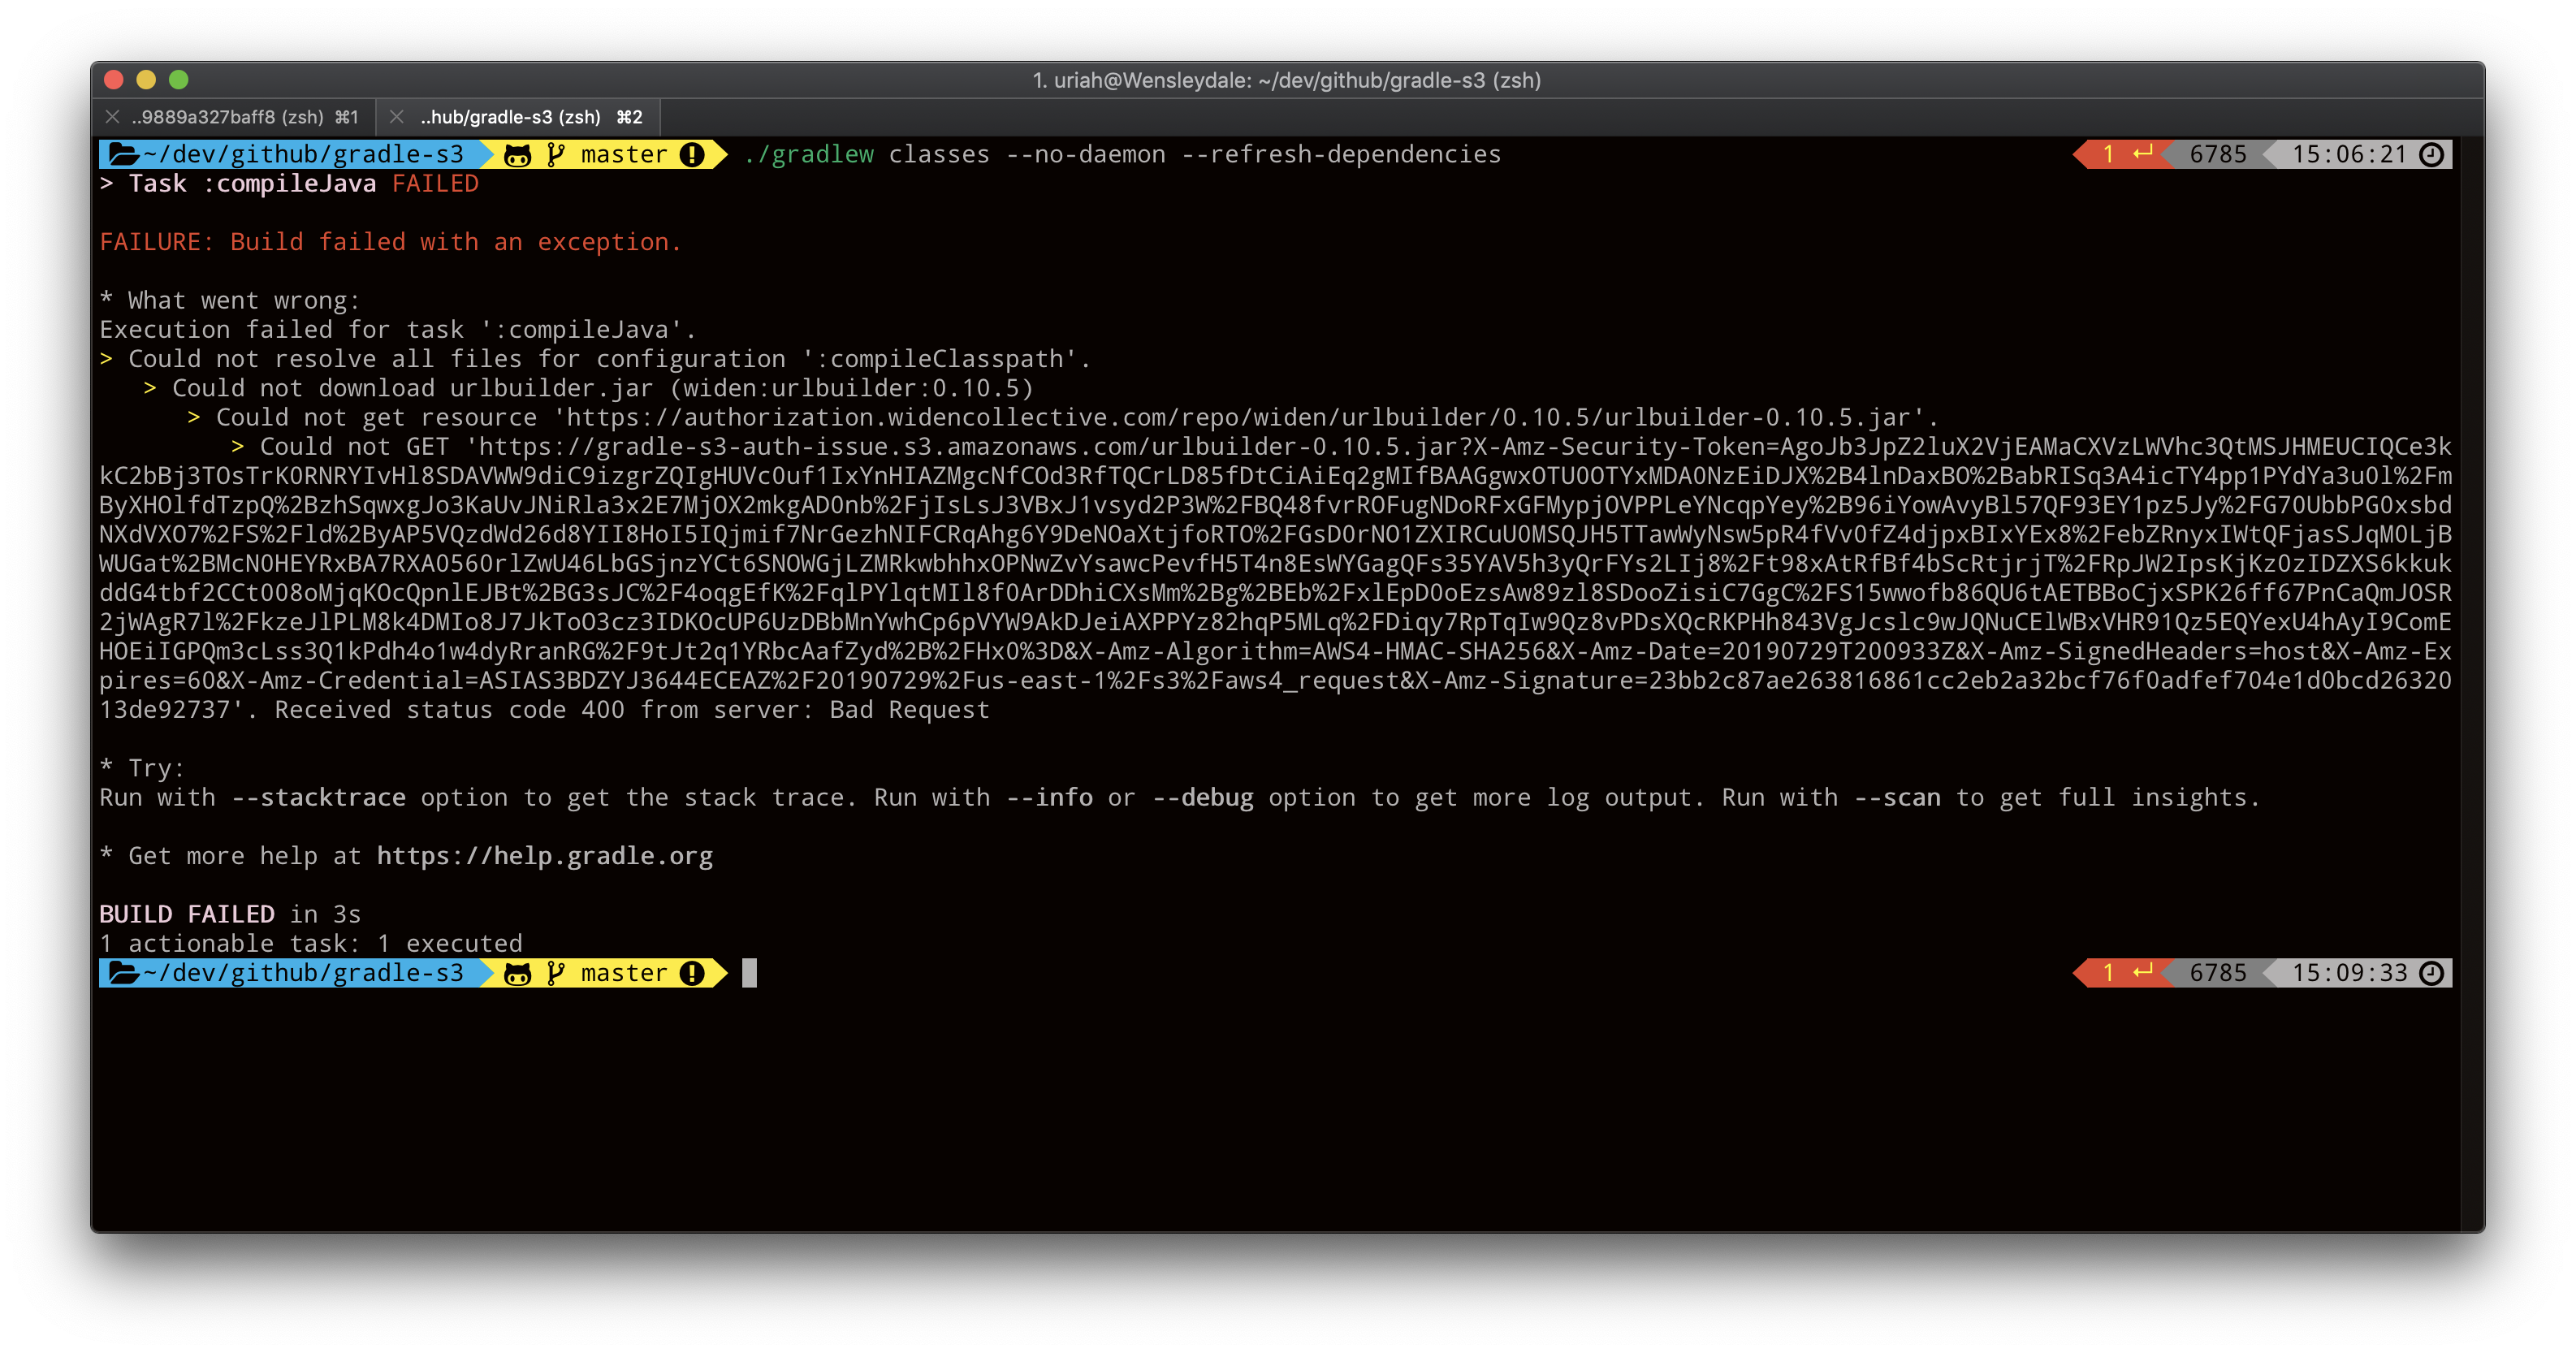Click the GitHub octocat icon in first prompt
This screenshot has height=1353, width=2576.
[x=517, y=155]
